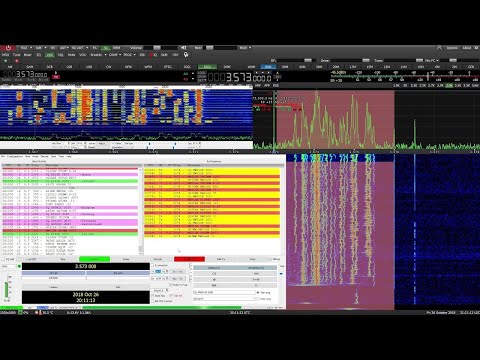Click the red power button in SDR Console

coord(8,48)
